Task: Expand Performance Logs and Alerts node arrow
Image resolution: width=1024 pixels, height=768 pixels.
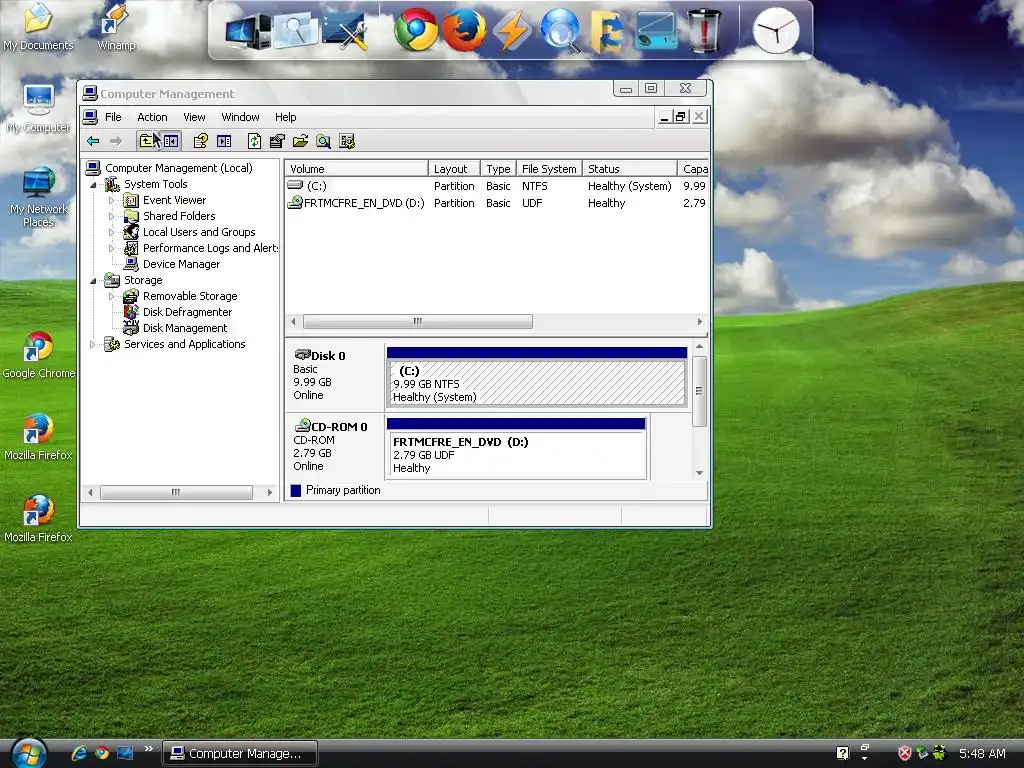Action: coord(111,248)
